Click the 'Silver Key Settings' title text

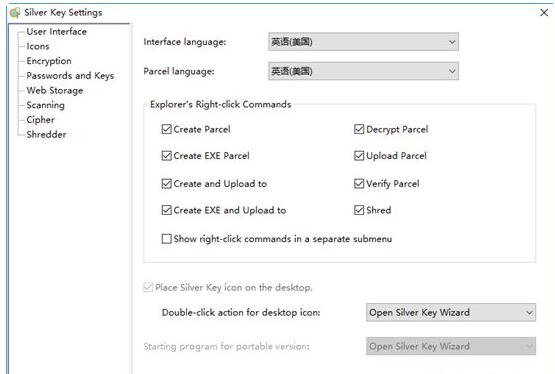(63, 13)
